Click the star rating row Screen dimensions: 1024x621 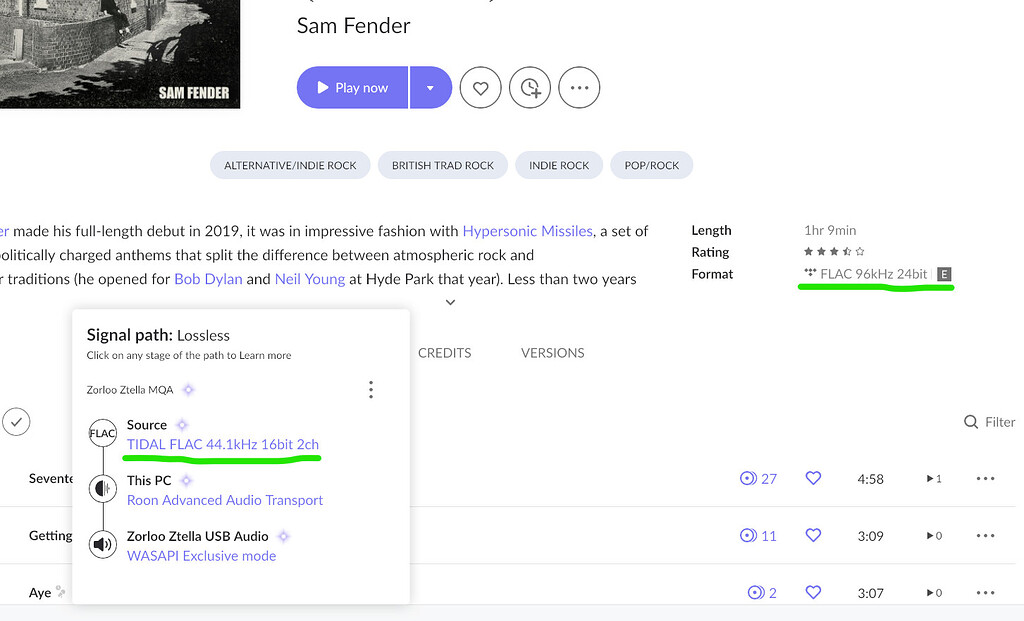point(834,252)
